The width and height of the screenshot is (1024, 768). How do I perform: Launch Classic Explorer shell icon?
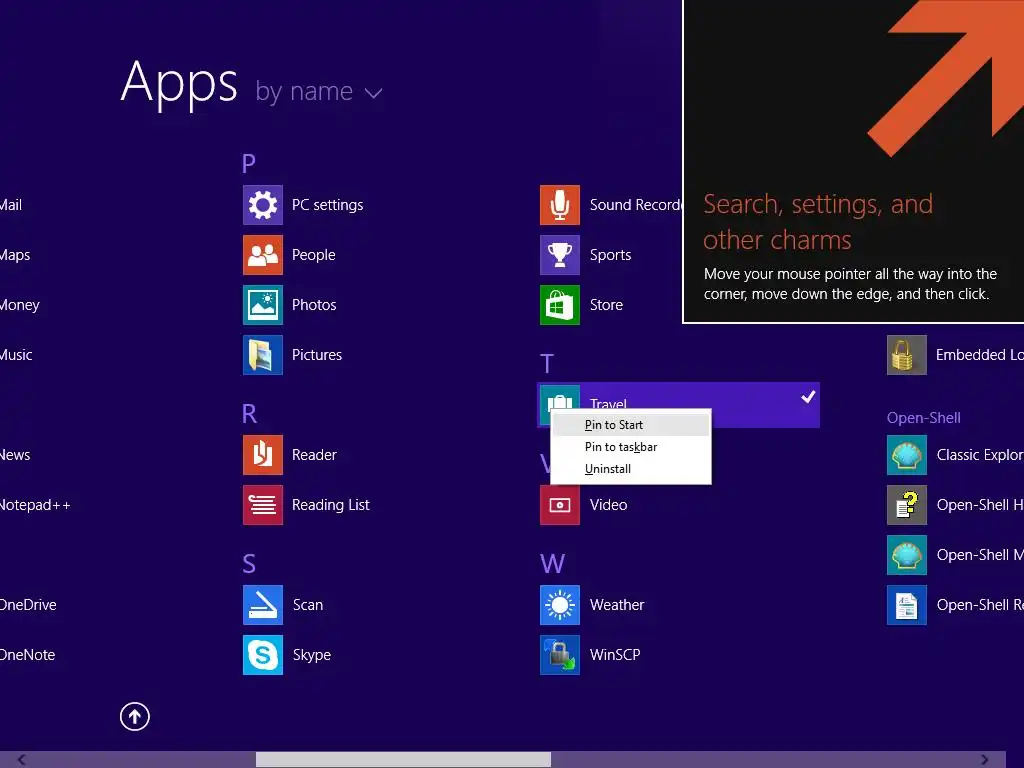(x=906, y=455)
